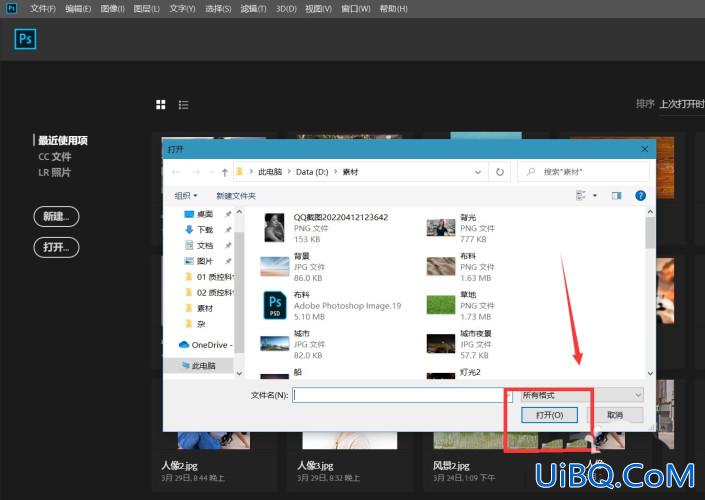Open the 文字(Y) menu

tap(182, 9)
